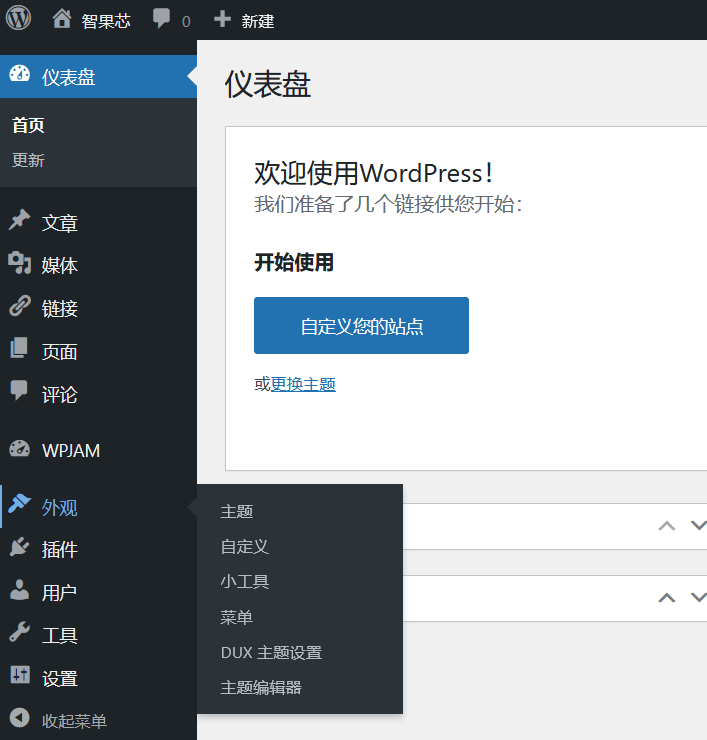Move first dashboard widget up with arrow
The image size is (707, 740).
[x=667, y=526]
